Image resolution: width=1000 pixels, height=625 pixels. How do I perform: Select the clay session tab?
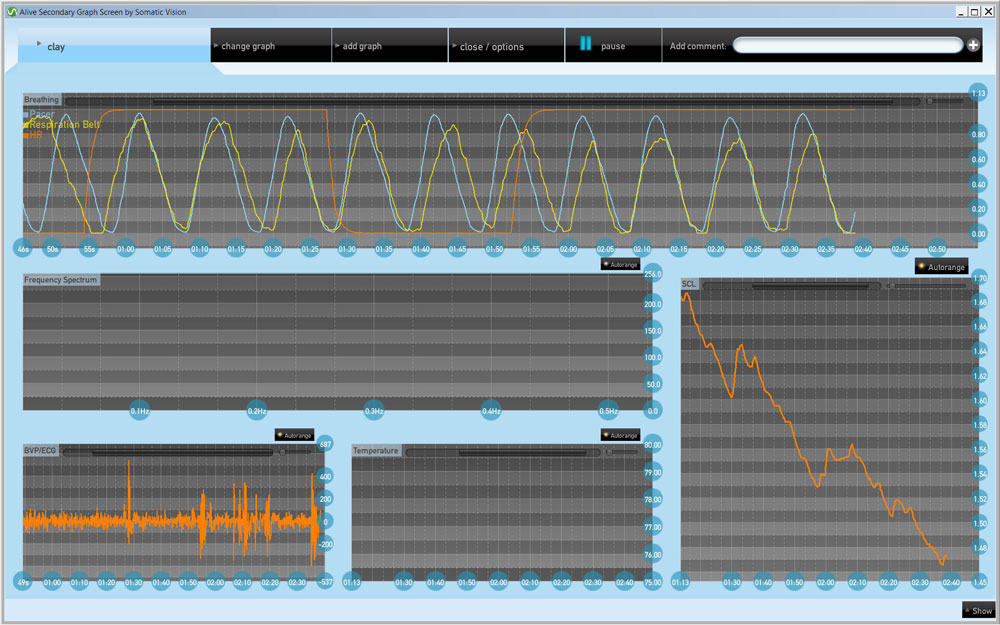[x=58, y=45]
